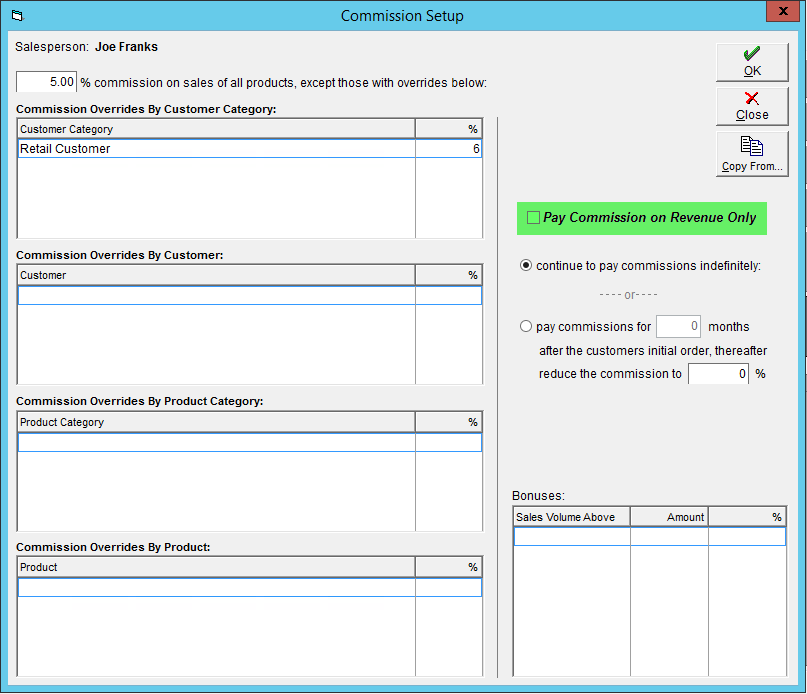
Task: Click the percent cell in Bonuses first row
Action: 747,536
